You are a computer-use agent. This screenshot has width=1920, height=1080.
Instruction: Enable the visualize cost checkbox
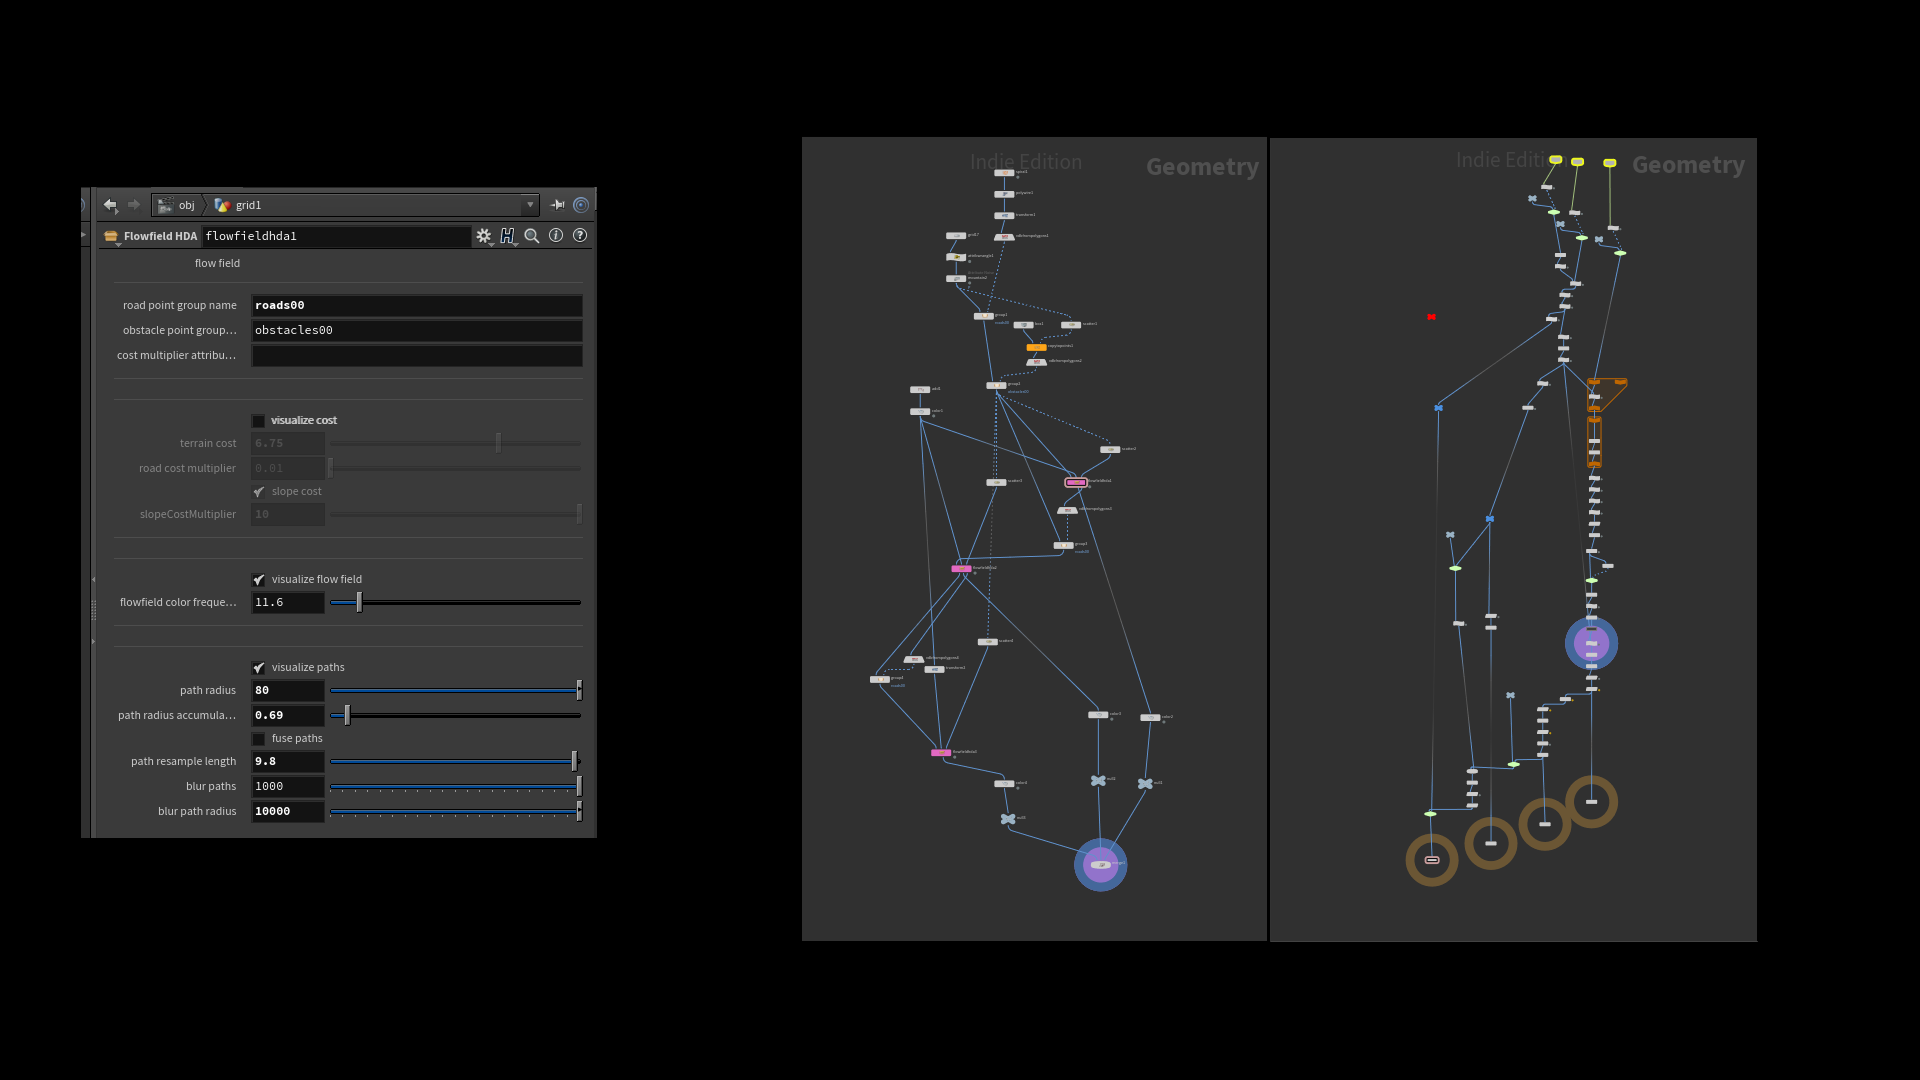(259, 421)
